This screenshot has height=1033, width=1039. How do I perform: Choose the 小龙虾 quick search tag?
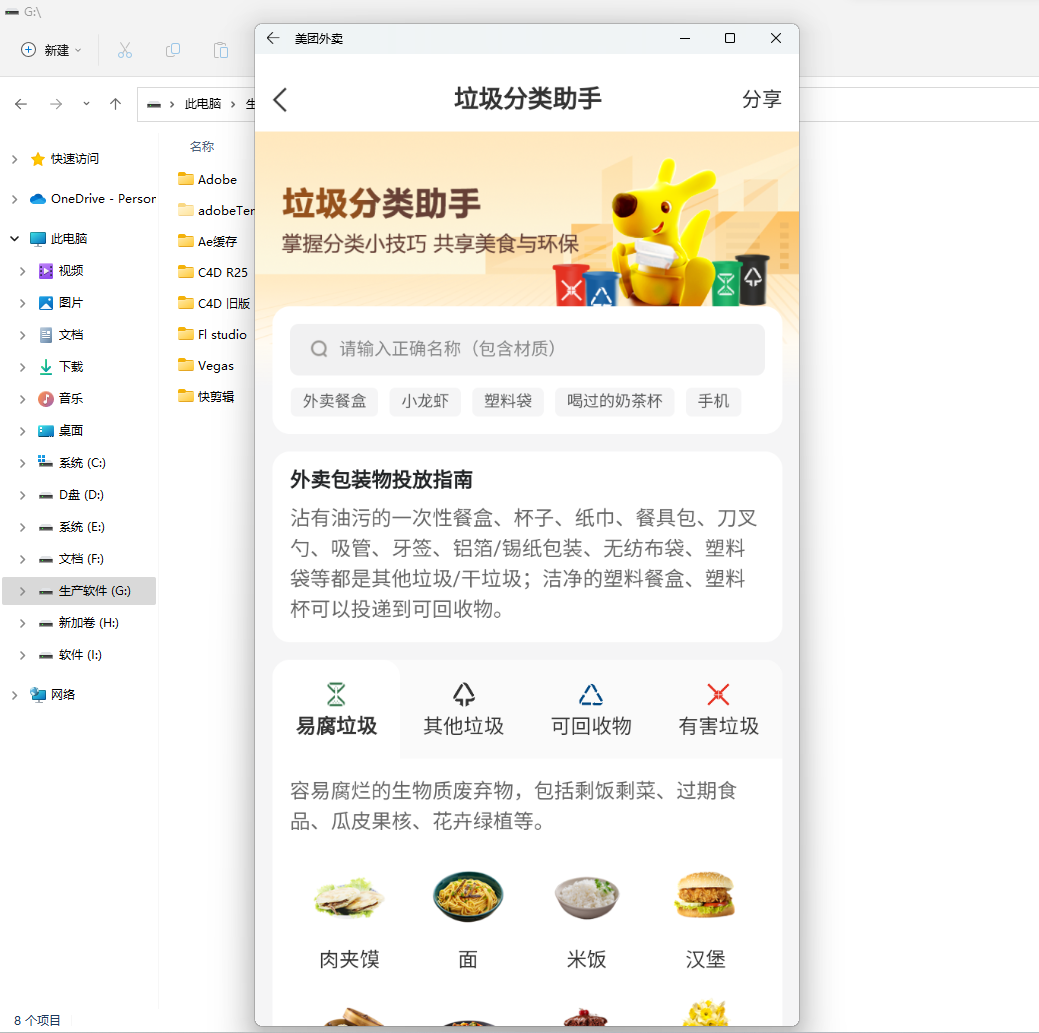pyautogui.click(x=425, y=402)
